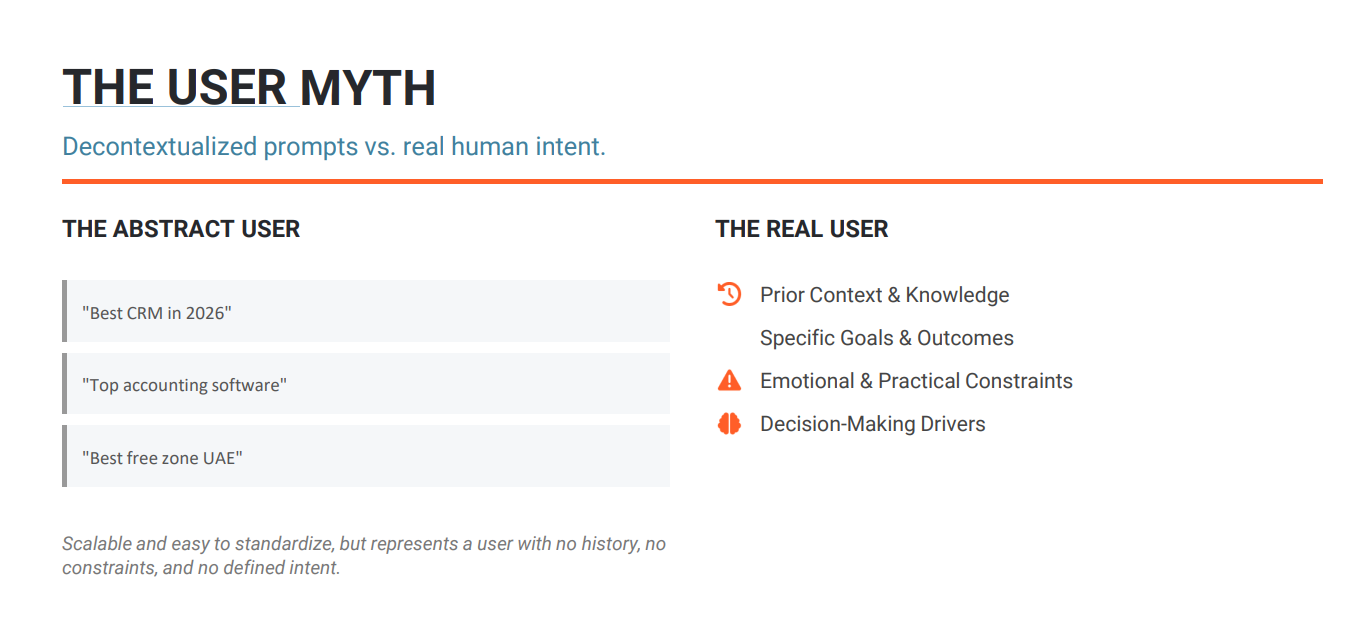The width and height of the screenshot is (1364, 621).
Task: Click the Prior Context & Knowledge text
Action: pos(884,295)
